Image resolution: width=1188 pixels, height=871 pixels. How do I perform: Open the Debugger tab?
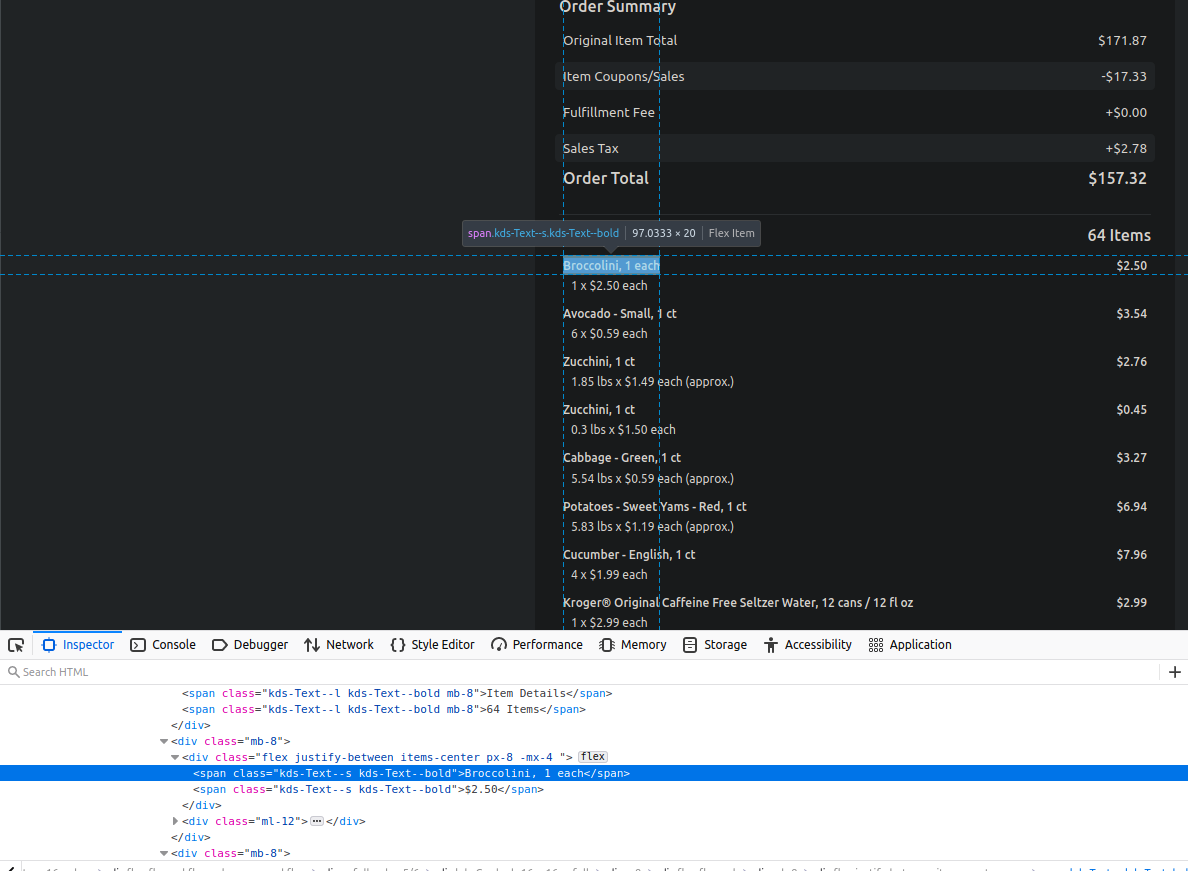pos(250,645)
